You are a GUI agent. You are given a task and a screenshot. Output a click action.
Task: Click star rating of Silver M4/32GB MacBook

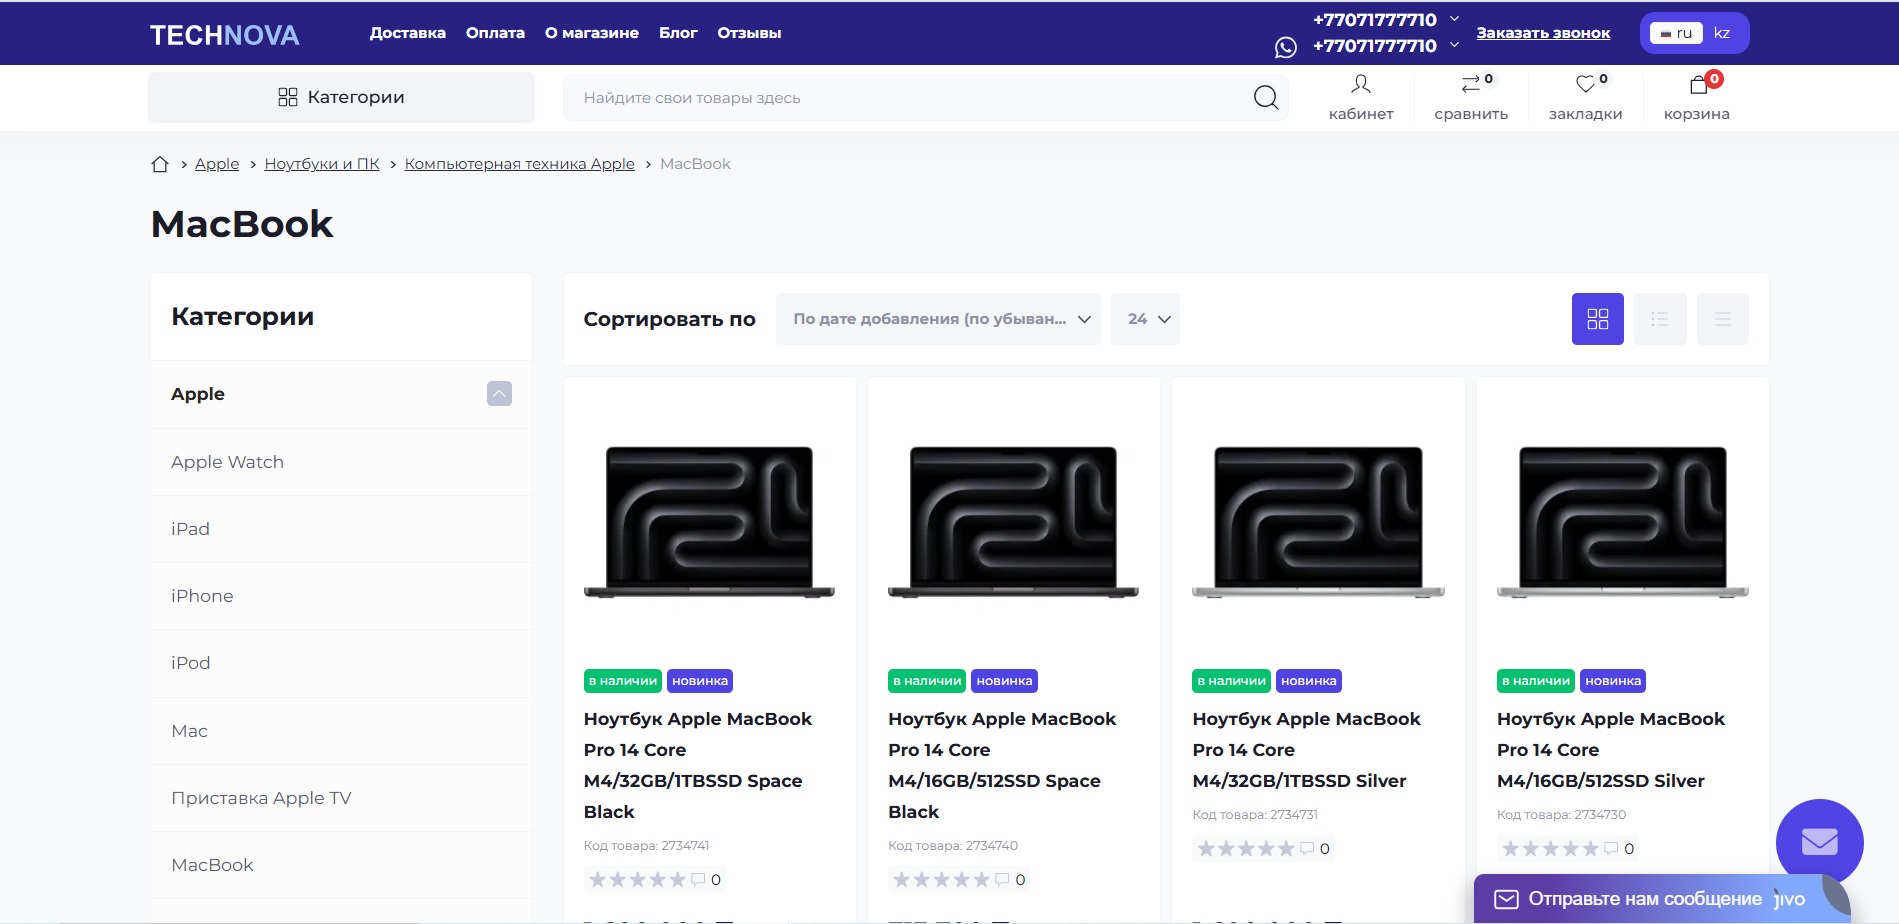pyautogui.click(x=1246, y=848)
